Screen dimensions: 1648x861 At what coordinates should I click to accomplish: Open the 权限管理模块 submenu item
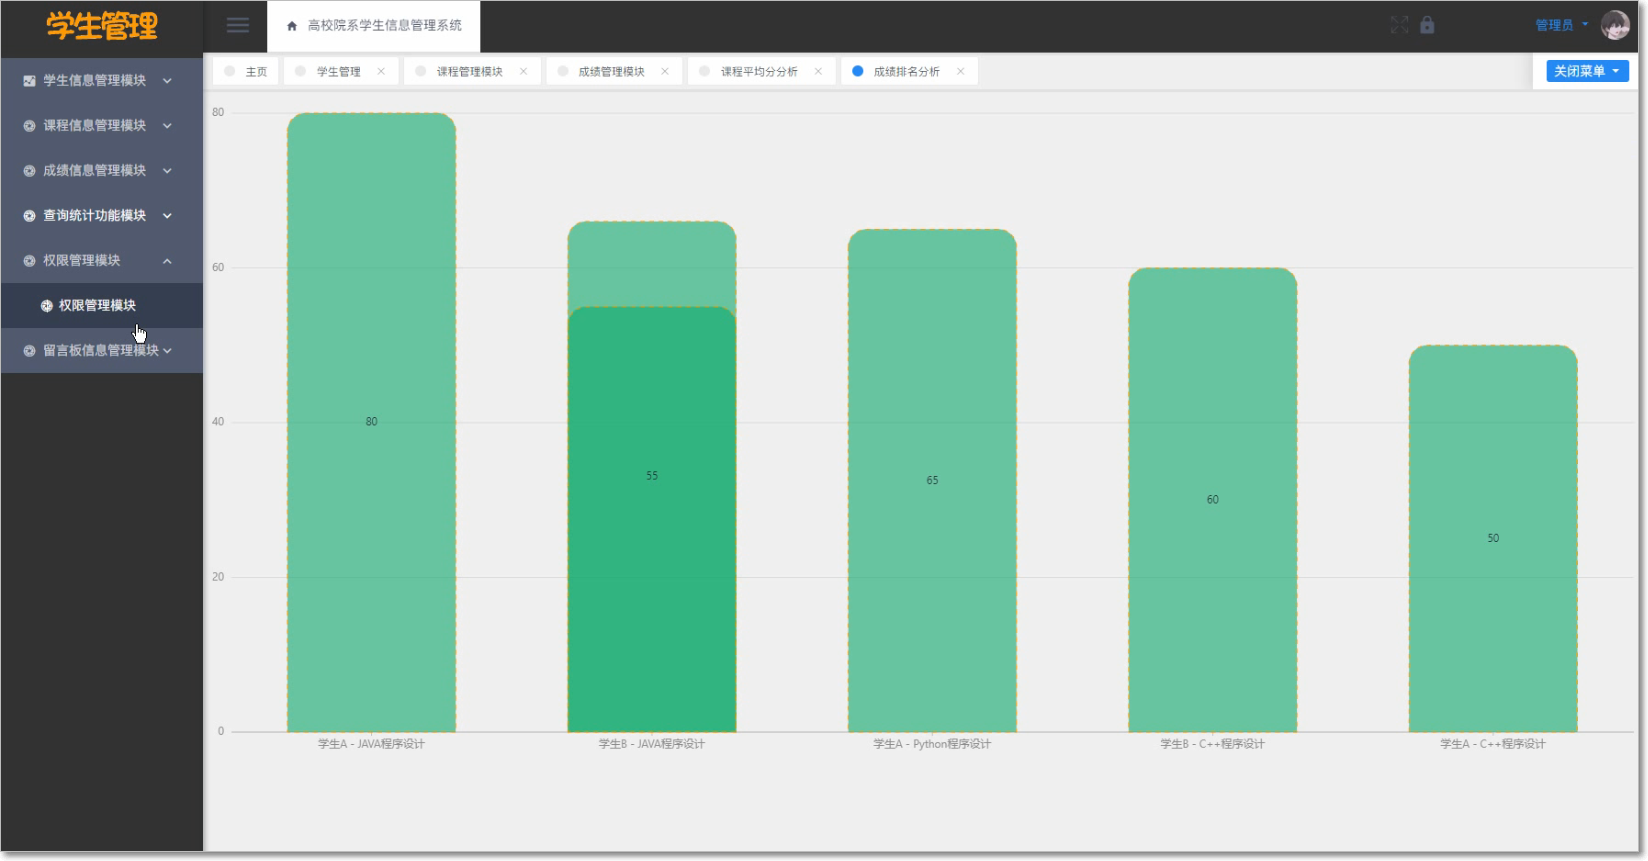click(102, 306)
